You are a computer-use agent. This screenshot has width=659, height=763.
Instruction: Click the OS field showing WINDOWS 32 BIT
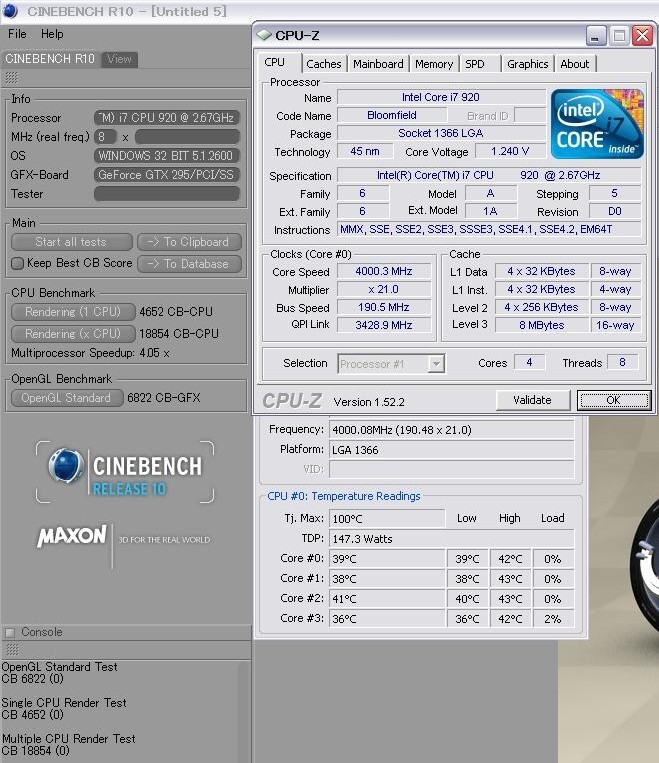click(x=166, y=156)
